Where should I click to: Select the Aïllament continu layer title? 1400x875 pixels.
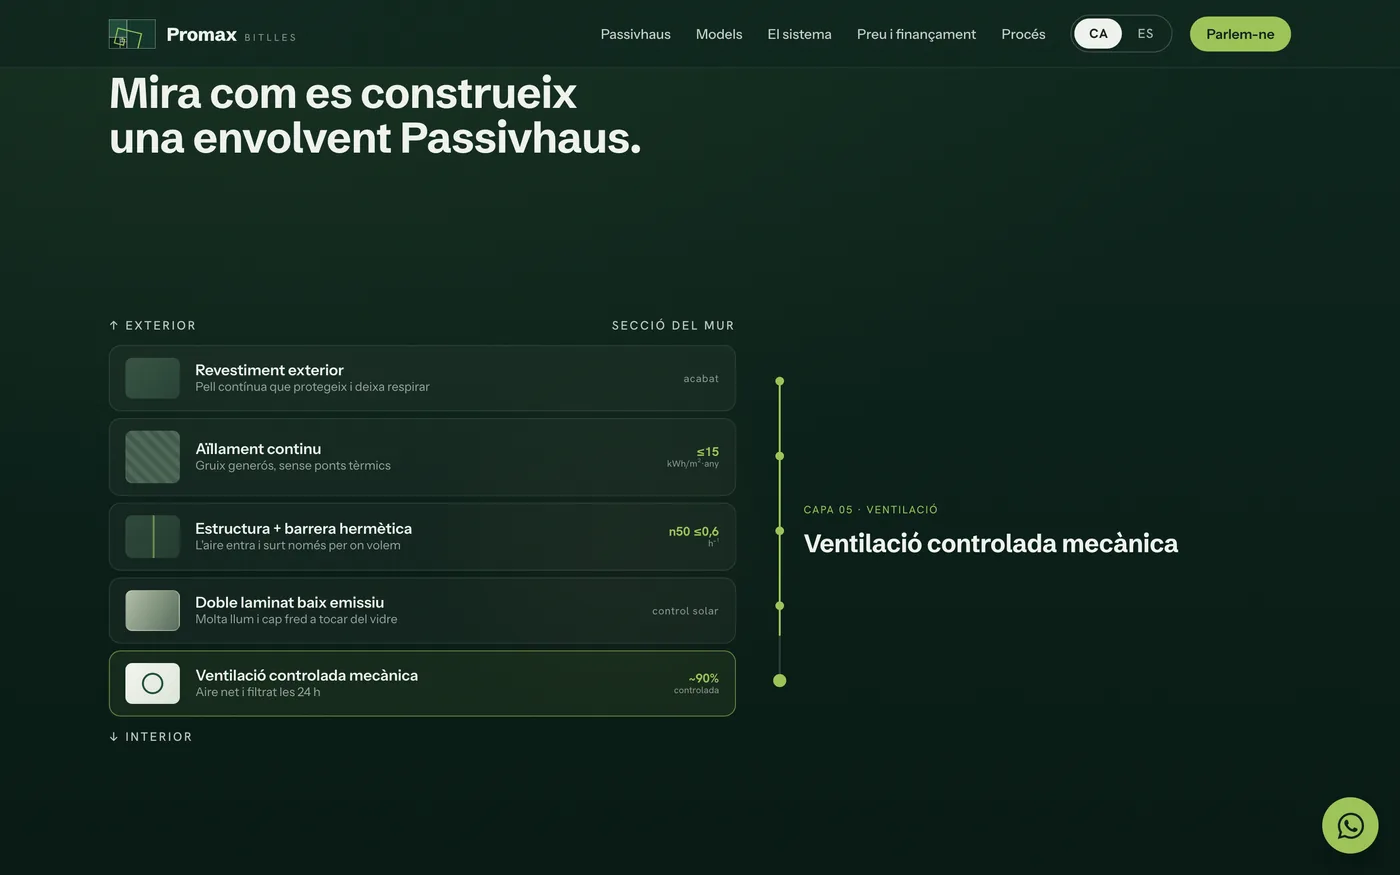pyautogui.click(x=258, y=449)
